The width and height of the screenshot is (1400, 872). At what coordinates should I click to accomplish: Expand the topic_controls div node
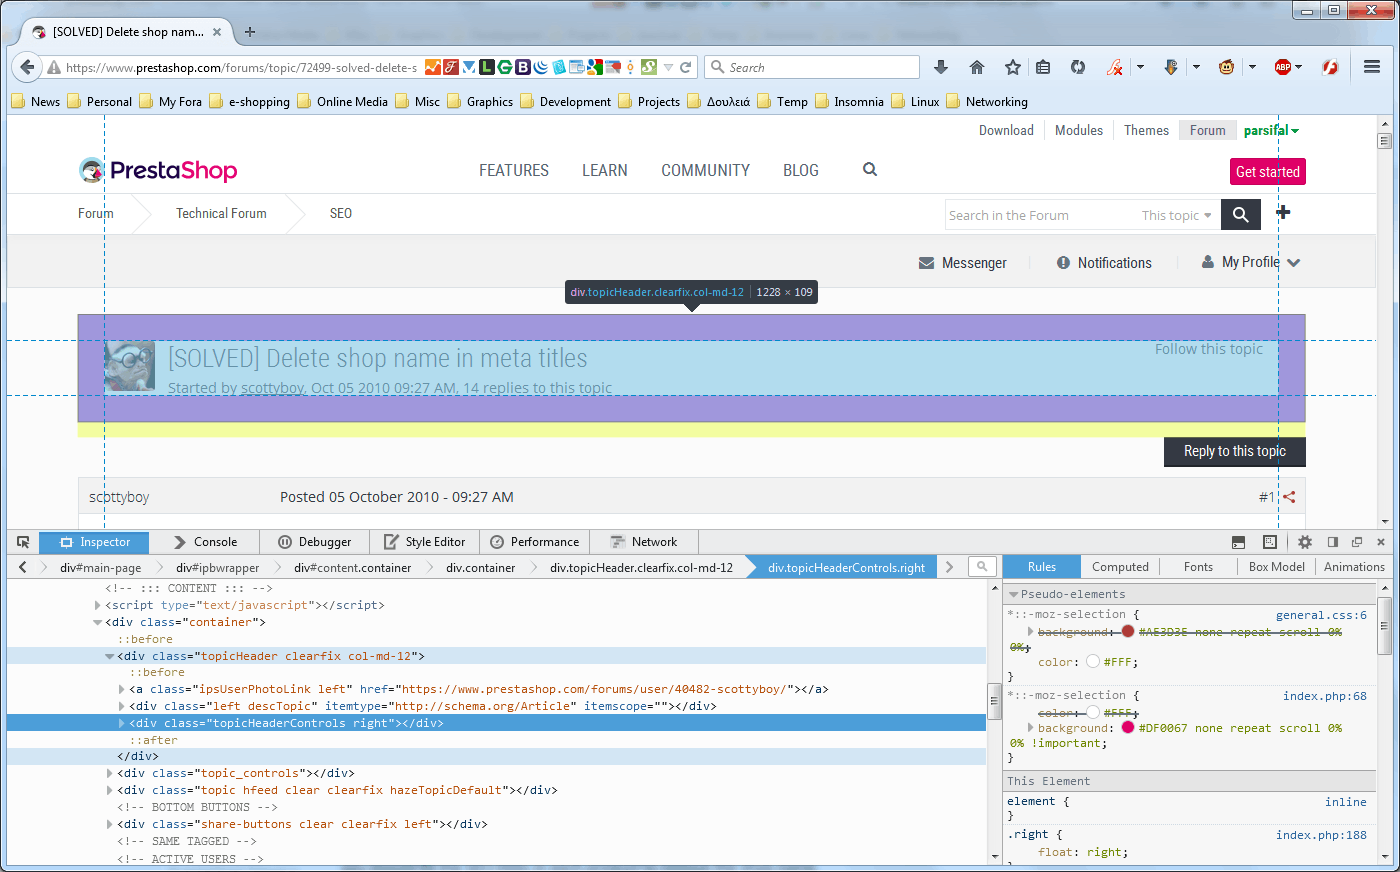tap(110, 773)
